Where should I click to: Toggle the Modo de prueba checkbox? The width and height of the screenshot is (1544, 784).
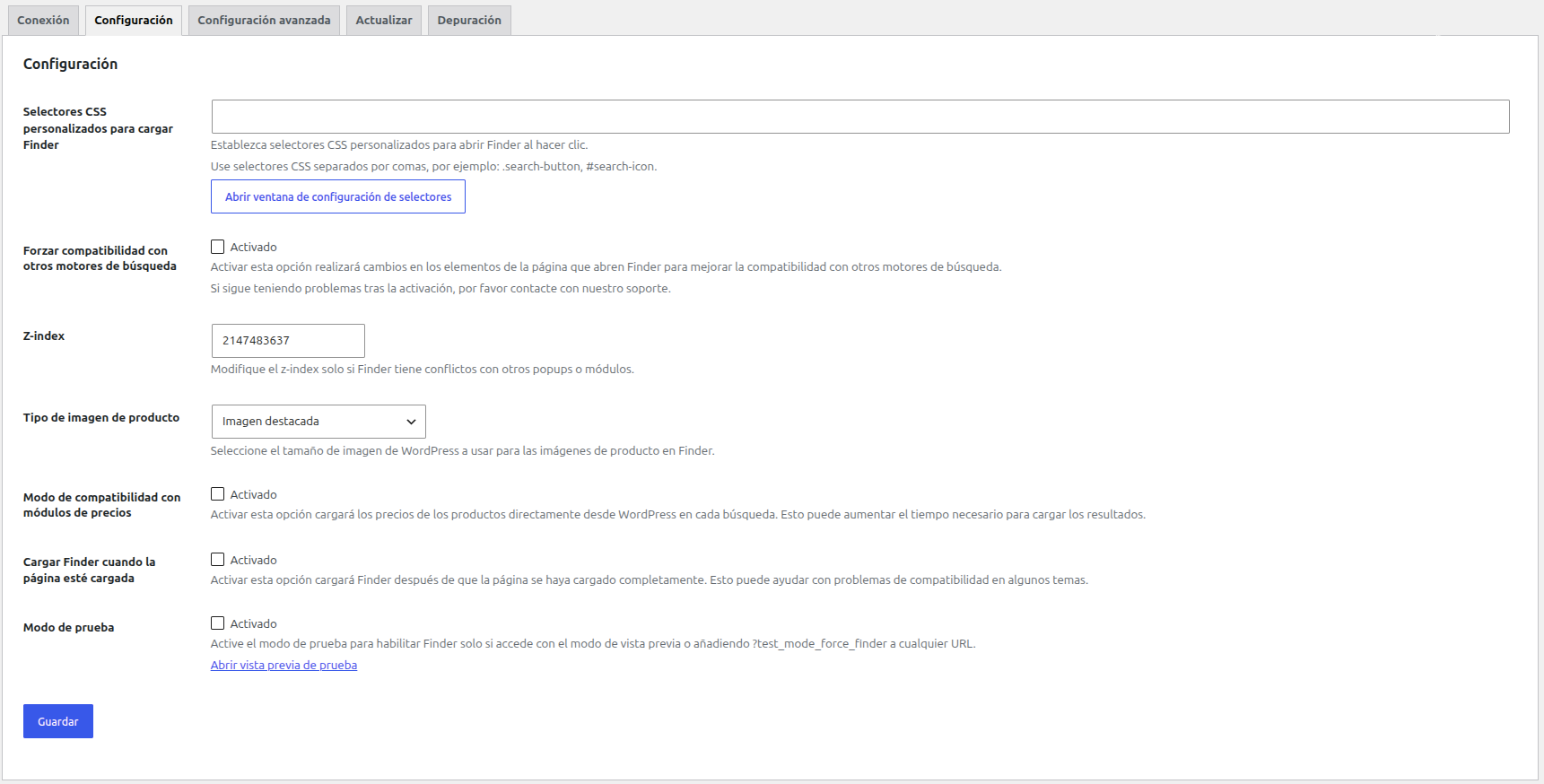218,624
